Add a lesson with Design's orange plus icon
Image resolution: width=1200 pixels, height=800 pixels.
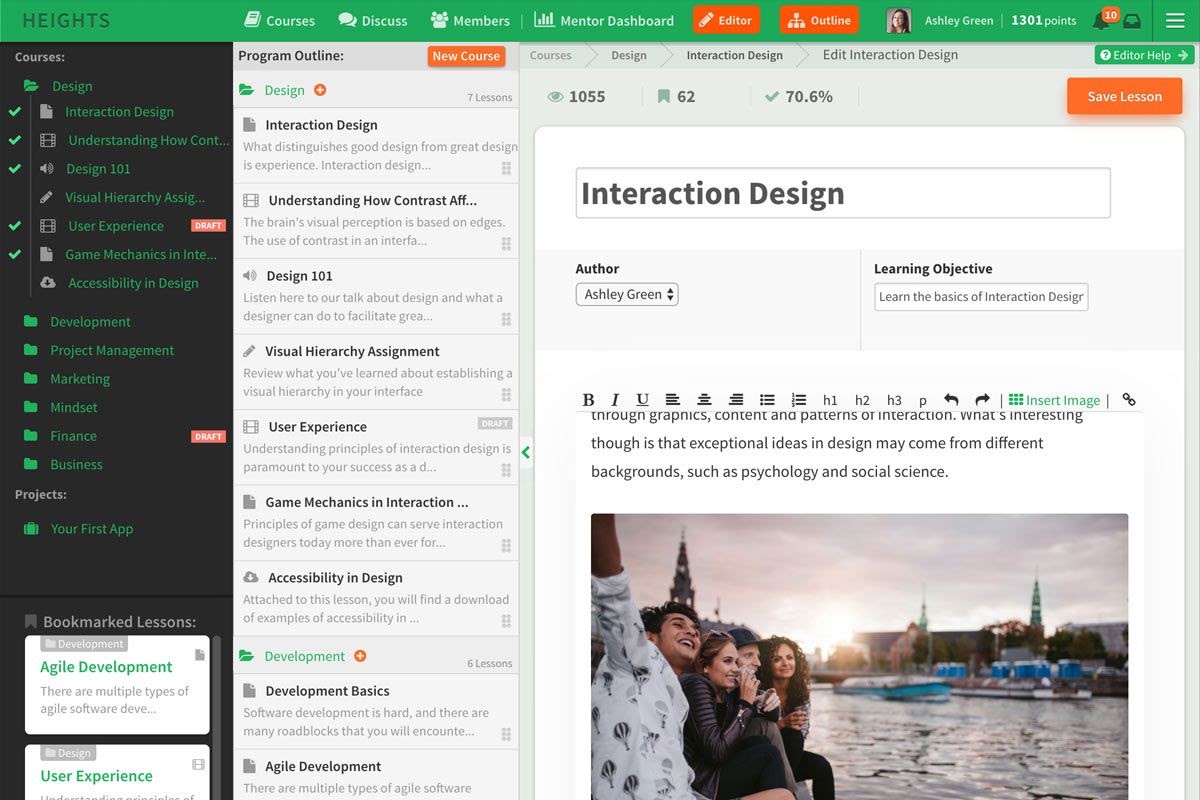(x=320, y=90)
